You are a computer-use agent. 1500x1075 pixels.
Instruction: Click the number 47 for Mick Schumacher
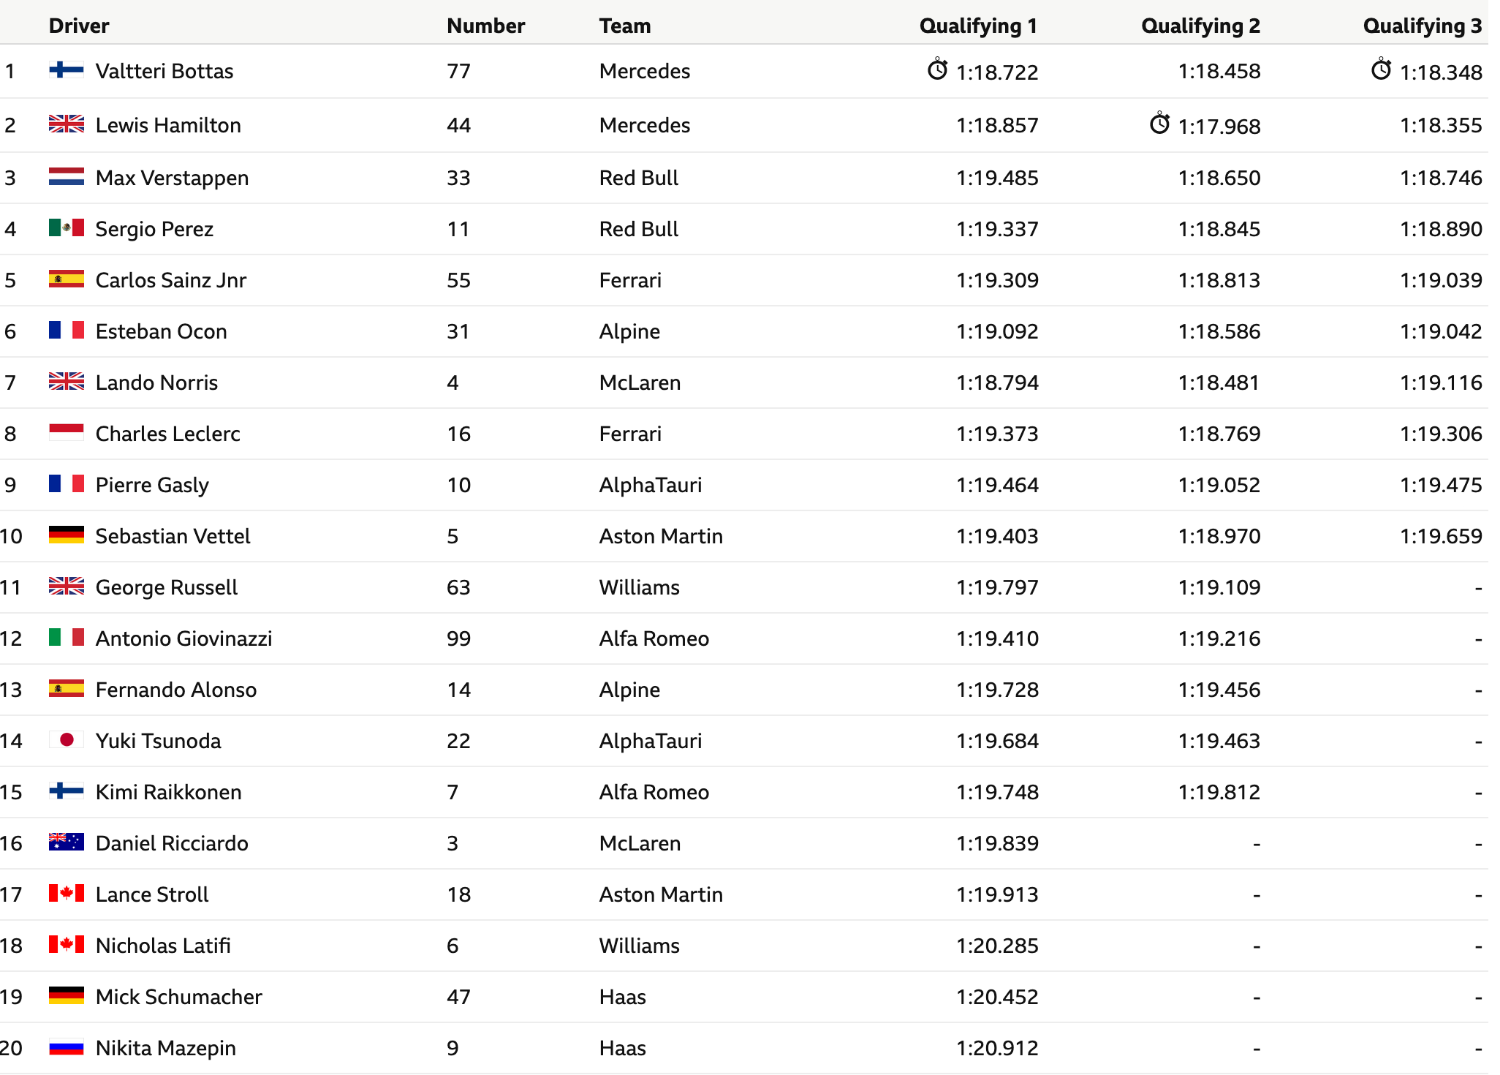(458, 997)
